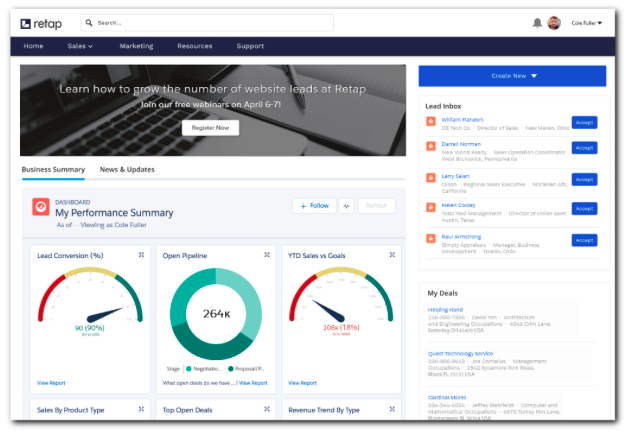Click the retap logo
The image size is (624, 432).
(x=41, y=24)
